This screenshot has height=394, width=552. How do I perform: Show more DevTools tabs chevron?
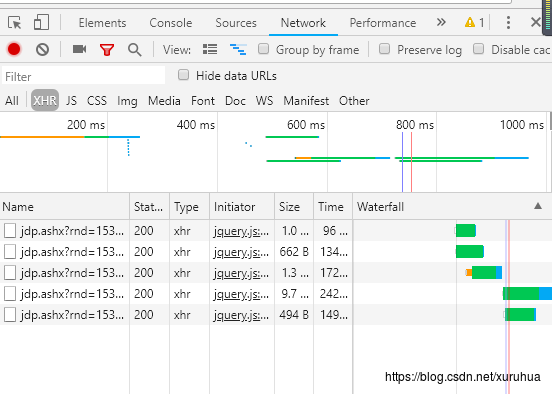441,23
